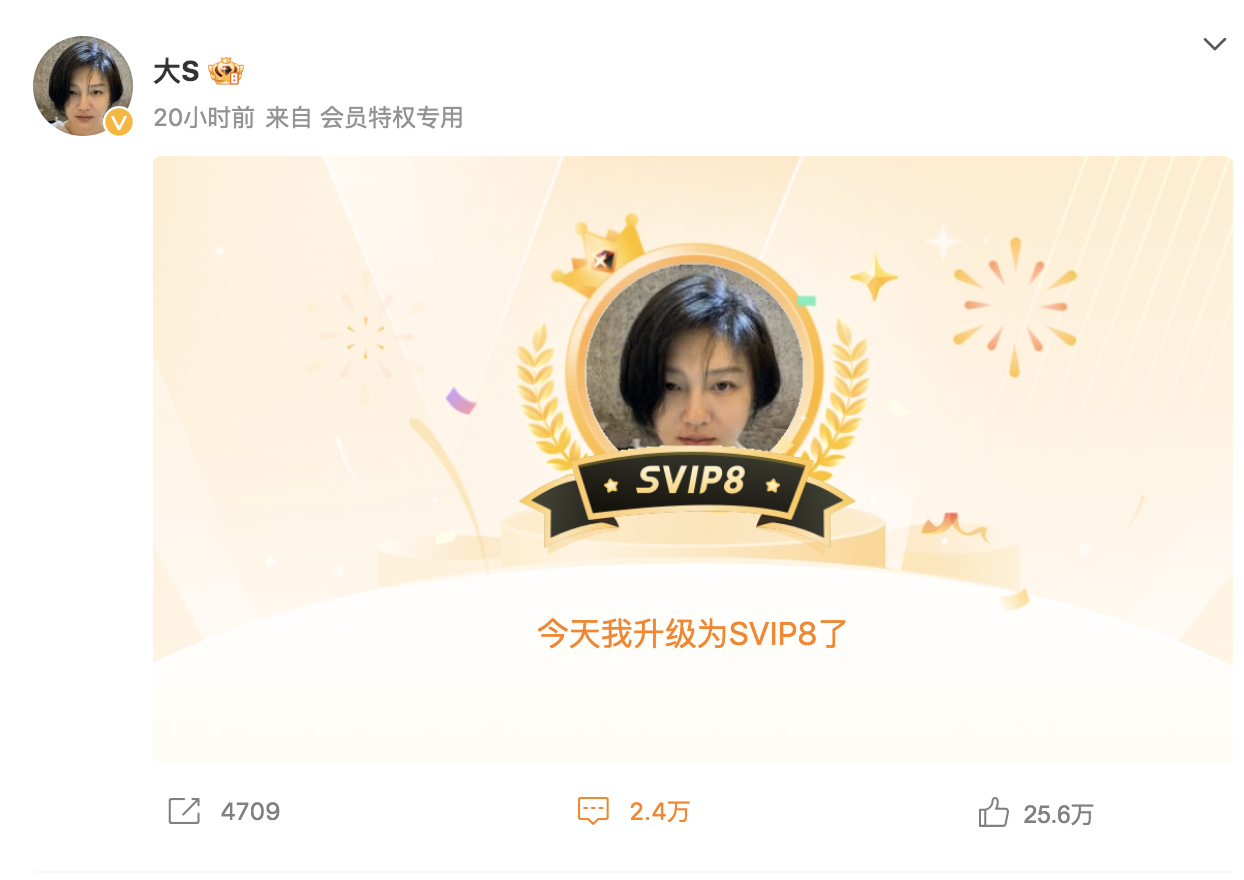Click the left golden laurel wreath
The image size is (1244, 880).
coord(547,400)
